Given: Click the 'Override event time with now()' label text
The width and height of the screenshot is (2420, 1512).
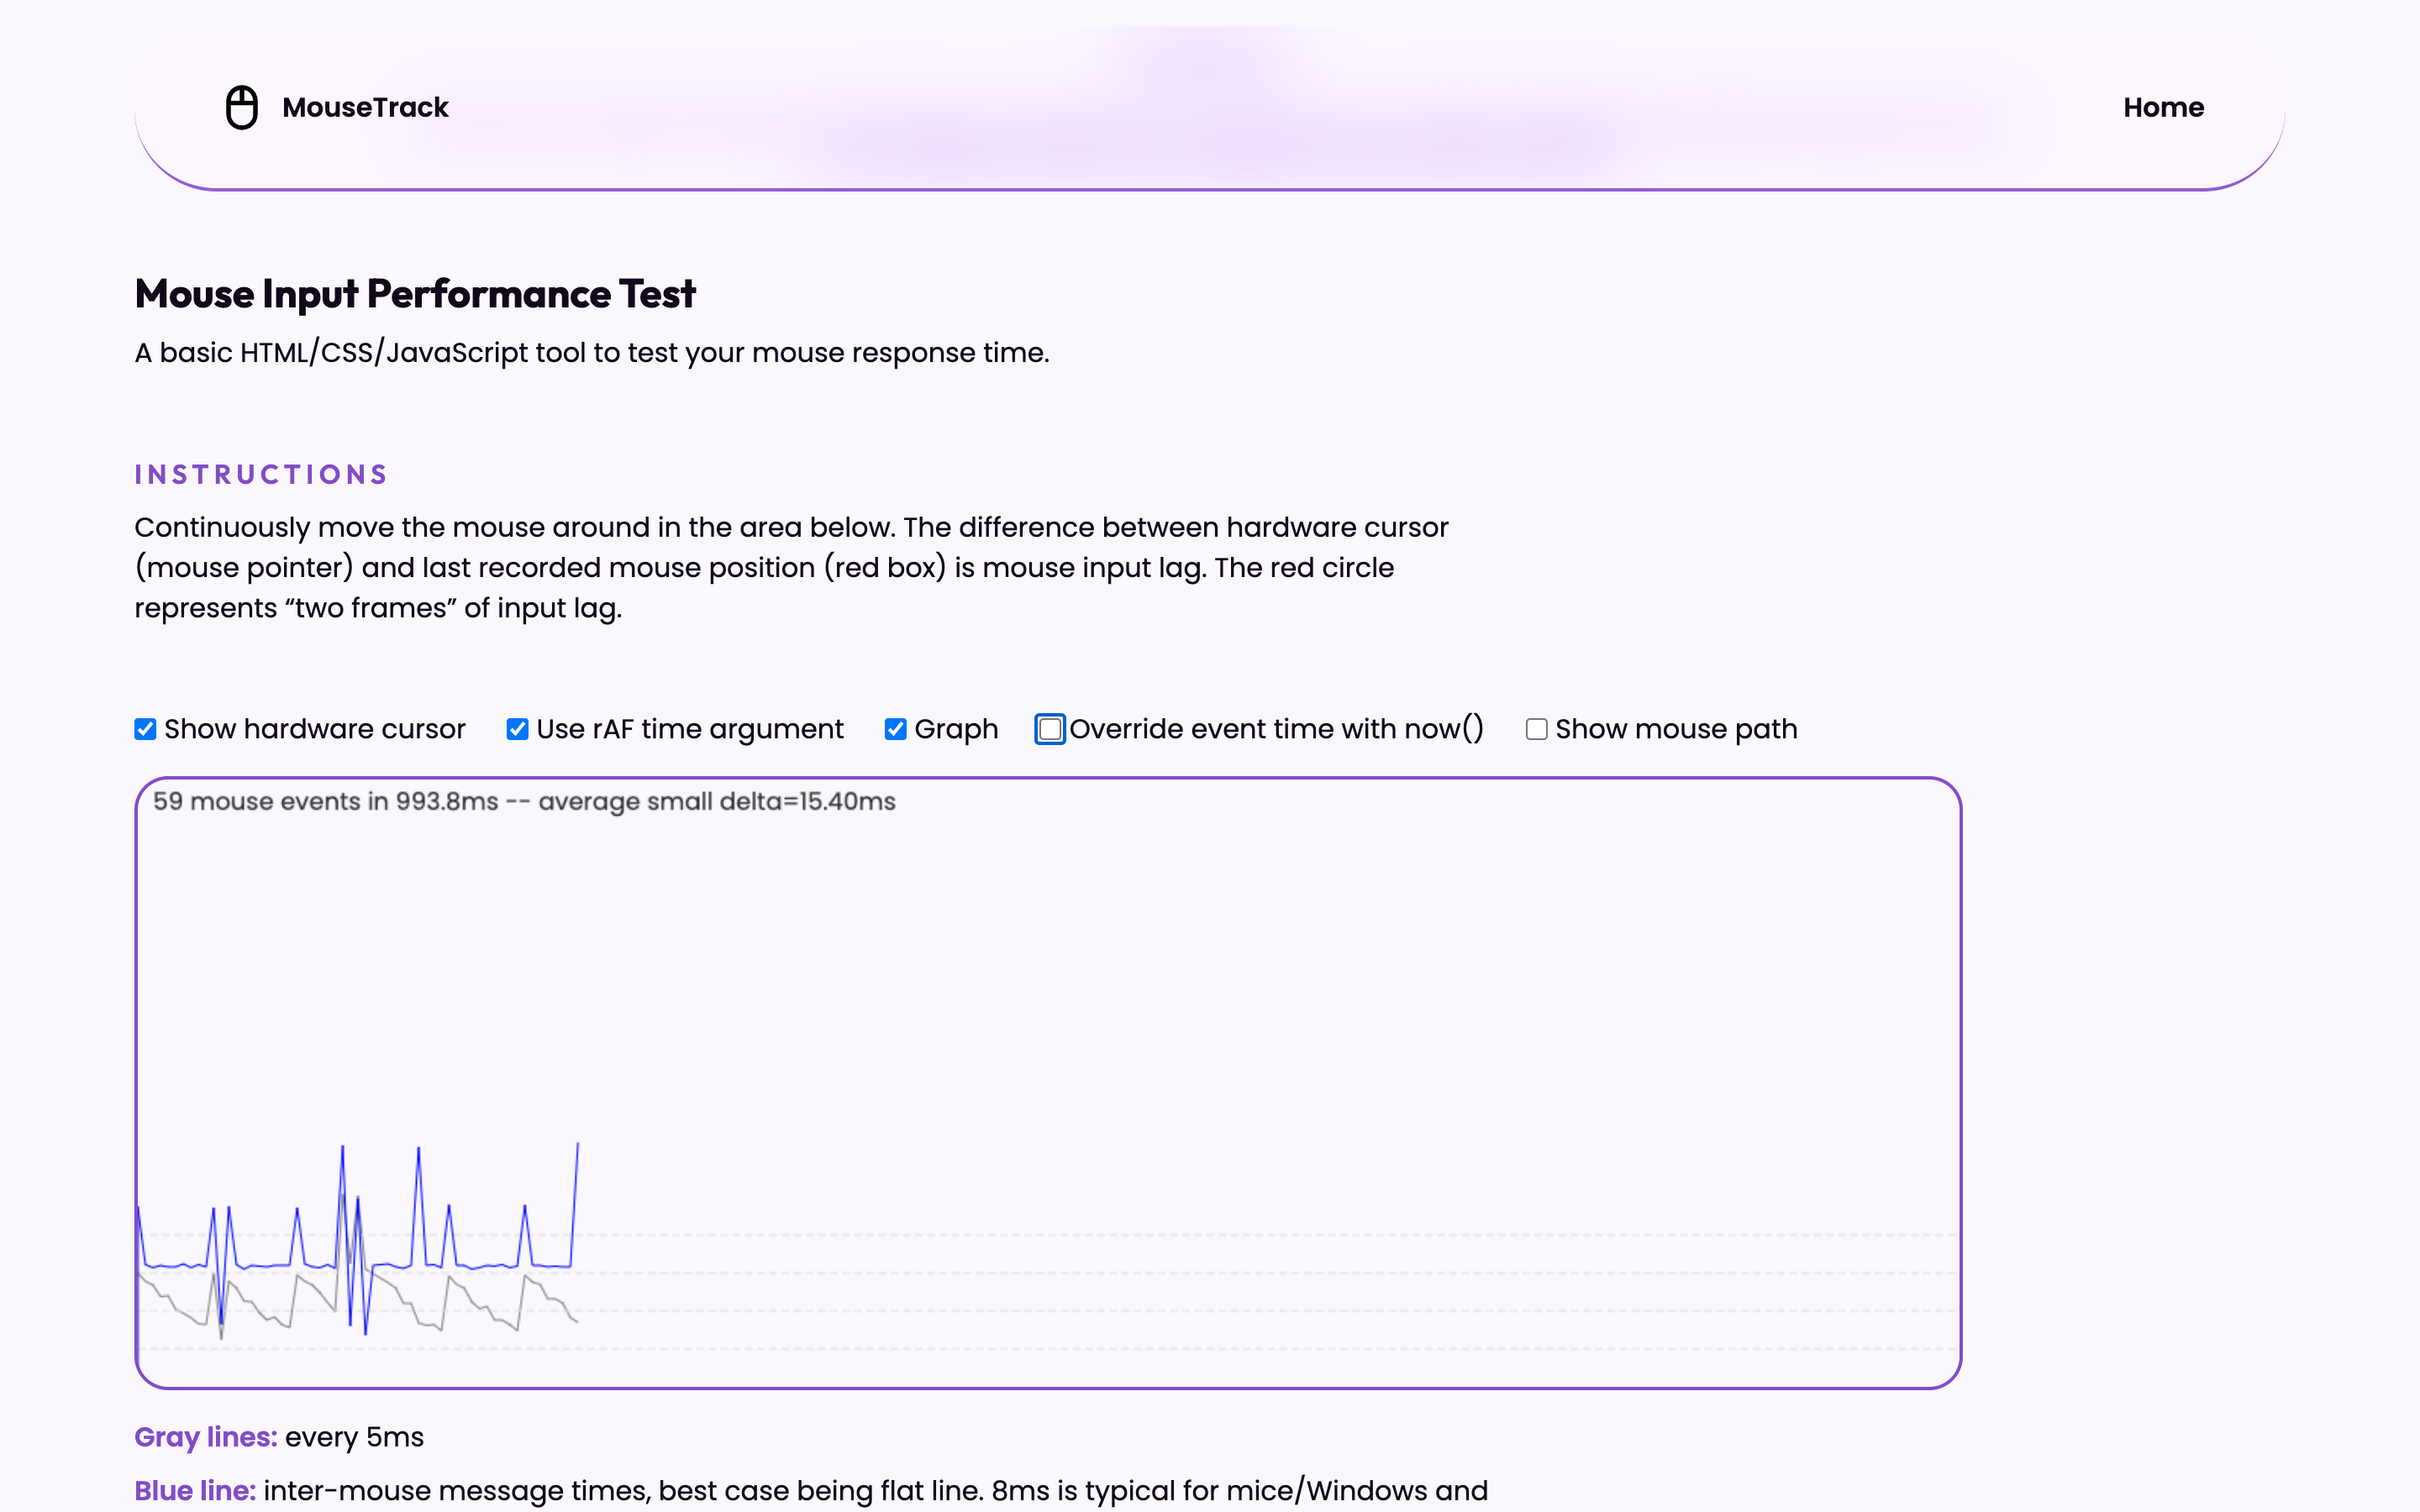Looking at the screenshot, I should (1277, 729).
